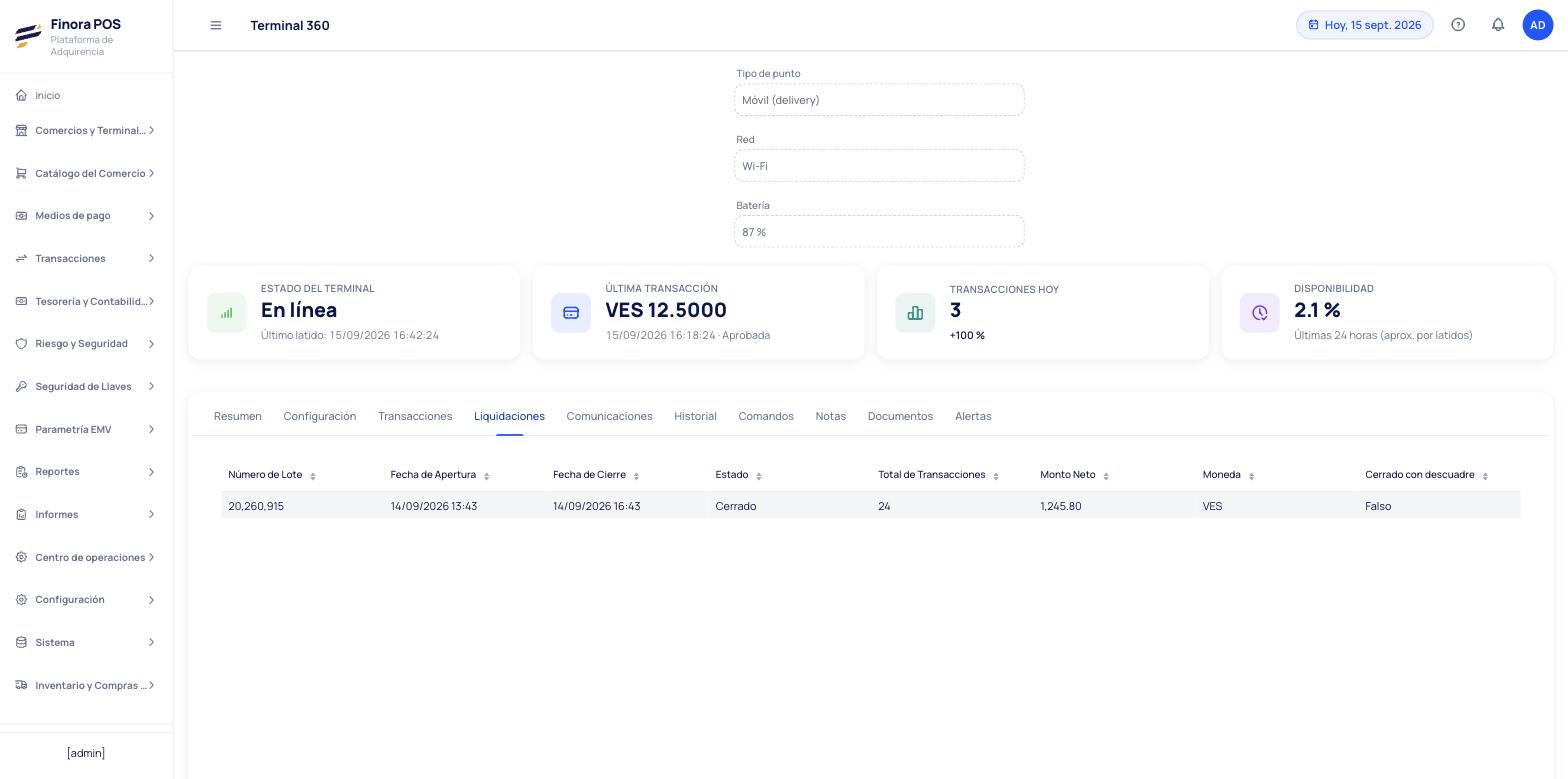This screenshot has height=779, width=1568.
Task: Open the Alertas tab
Action: coord(973,416)
